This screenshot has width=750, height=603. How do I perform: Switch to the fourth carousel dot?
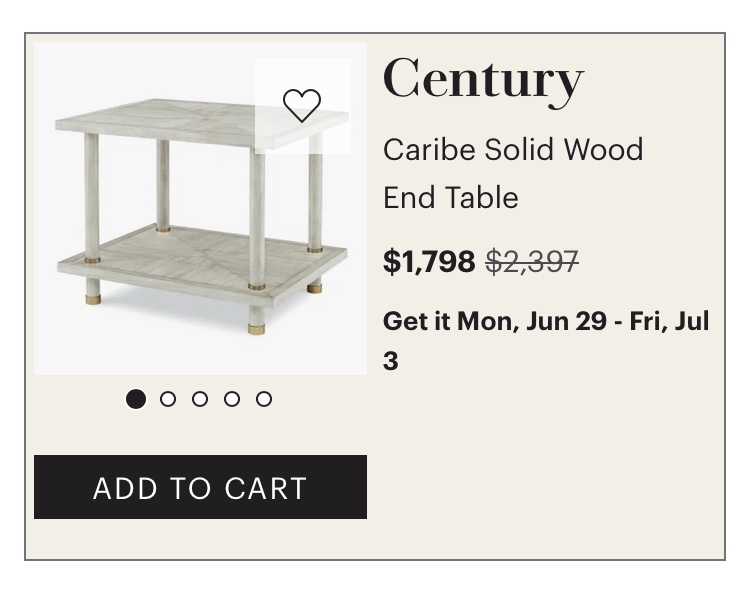pyautogui.click(x=232, y=399)
